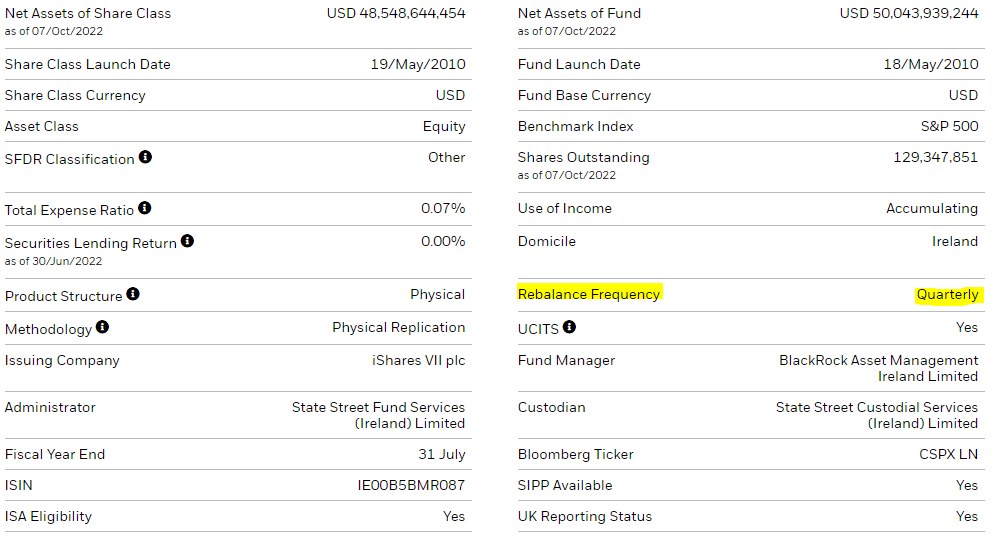
Task: Click the Physical Replication methodology value
Action: tap(398, 327)
